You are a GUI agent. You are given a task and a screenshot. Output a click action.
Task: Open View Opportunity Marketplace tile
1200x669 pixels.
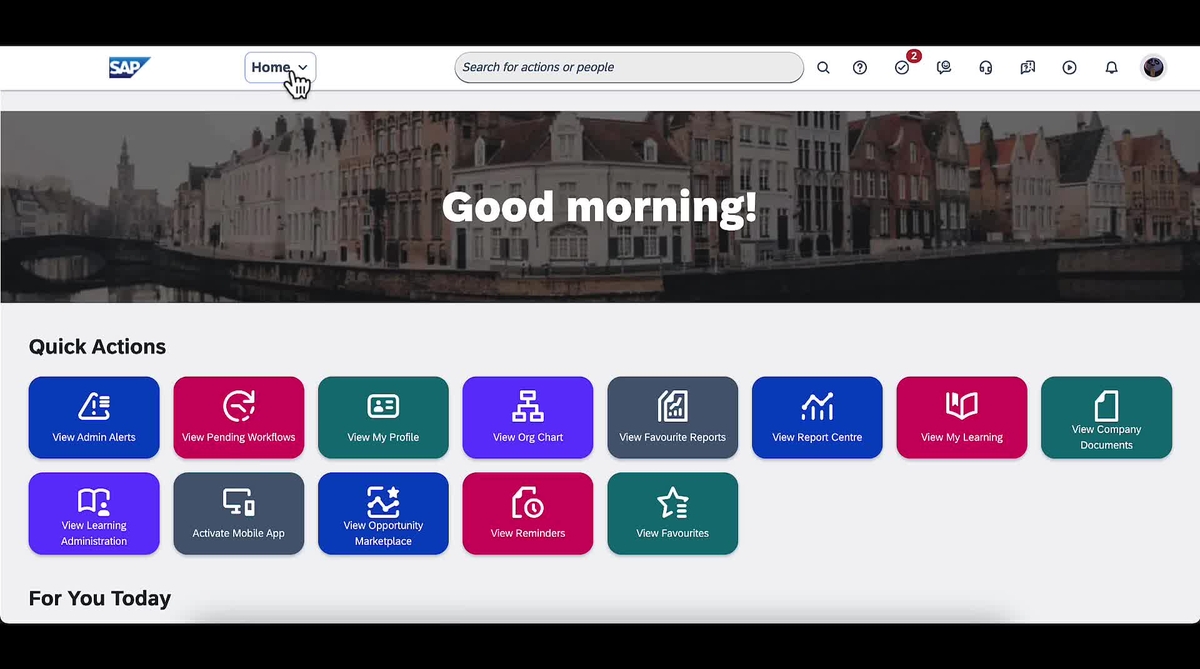383,514
